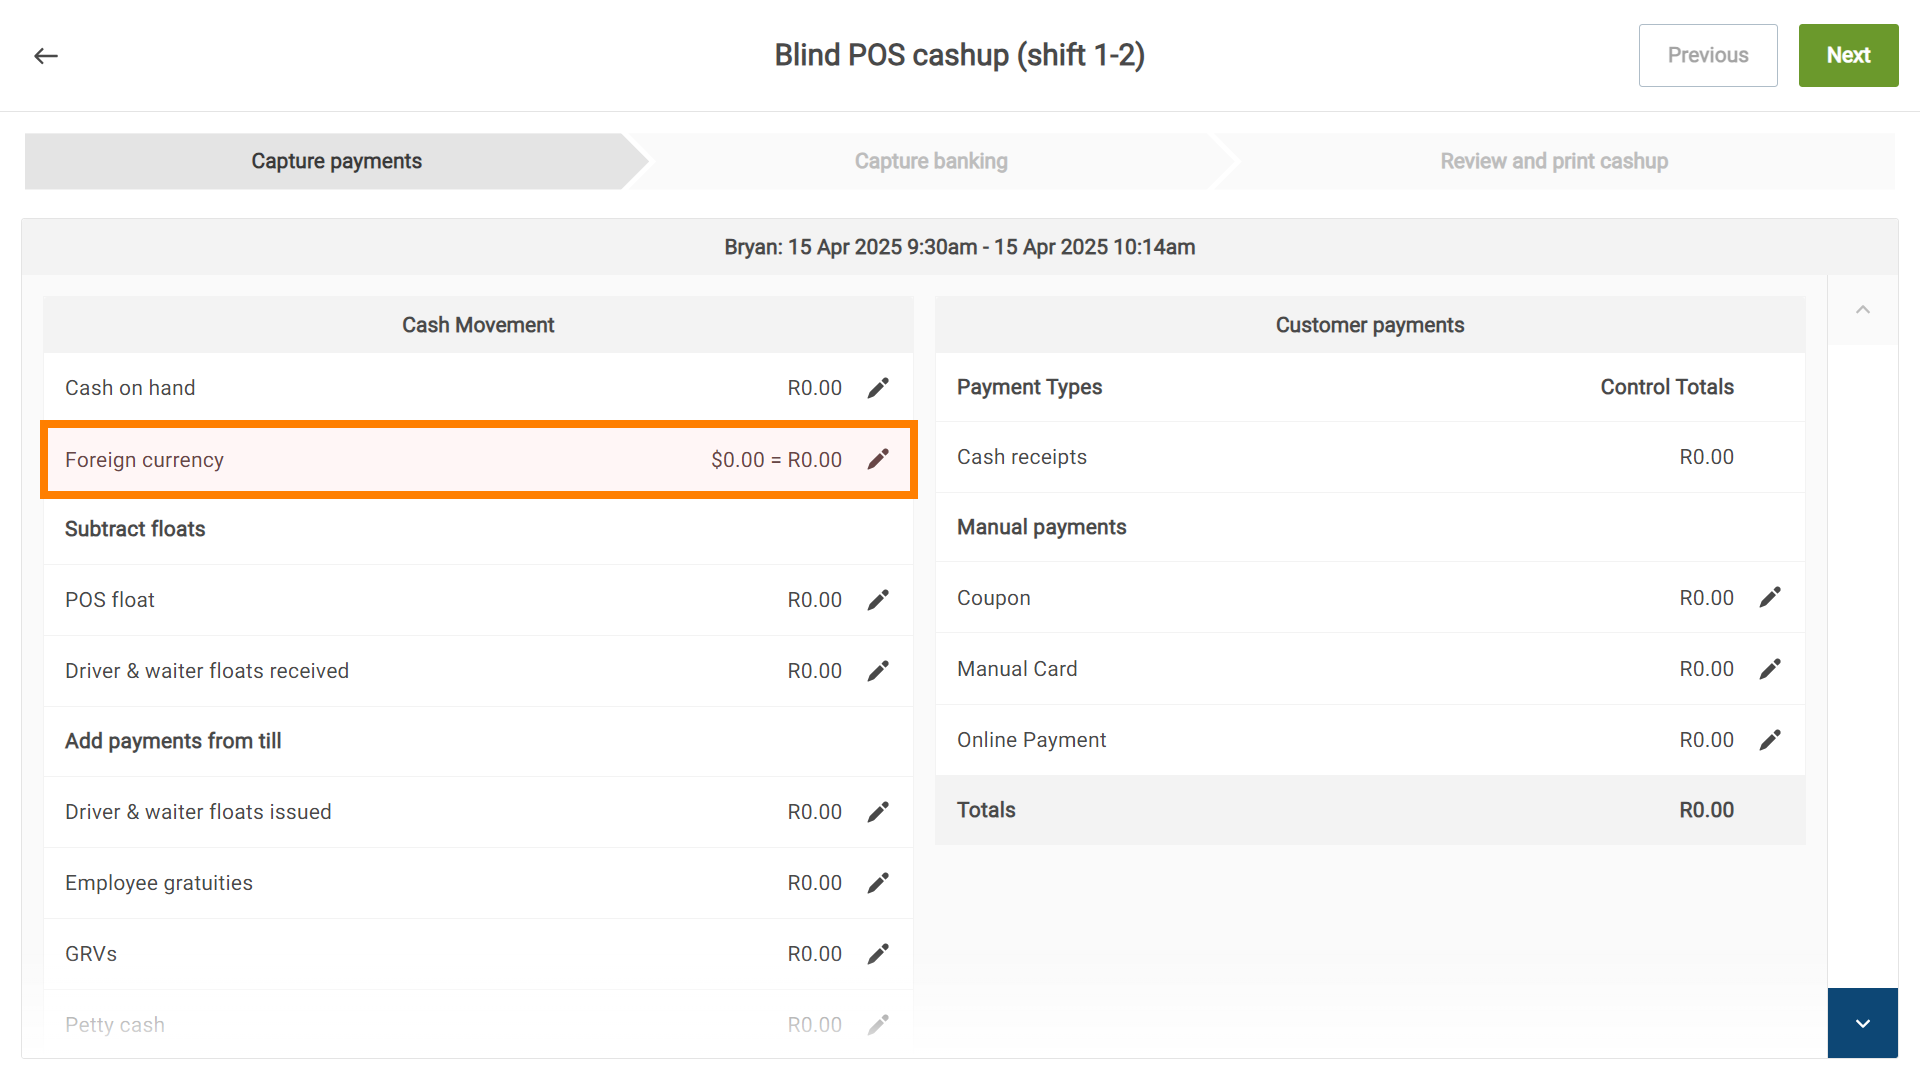Edit the Employee gratuities amount

tap(878, 883)
